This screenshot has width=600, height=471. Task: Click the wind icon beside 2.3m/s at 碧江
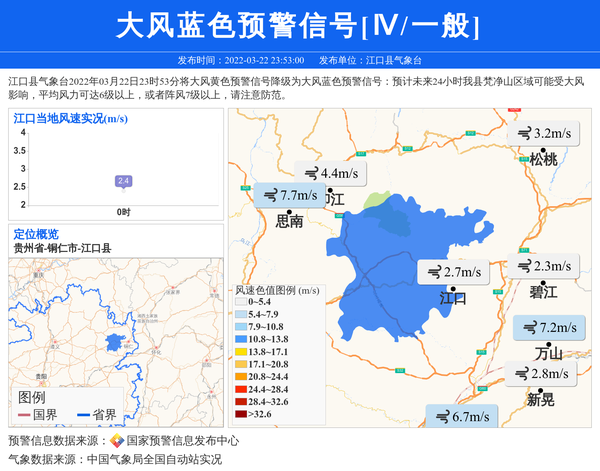pos(523,266)
